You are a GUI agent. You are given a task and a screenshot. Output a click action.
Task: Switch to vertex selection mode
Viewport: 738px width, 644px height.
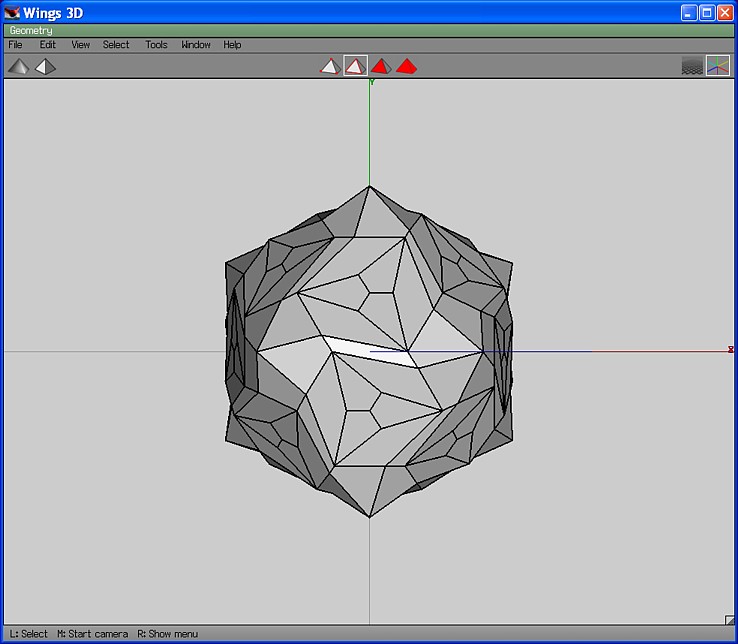(x=329, y=66)
